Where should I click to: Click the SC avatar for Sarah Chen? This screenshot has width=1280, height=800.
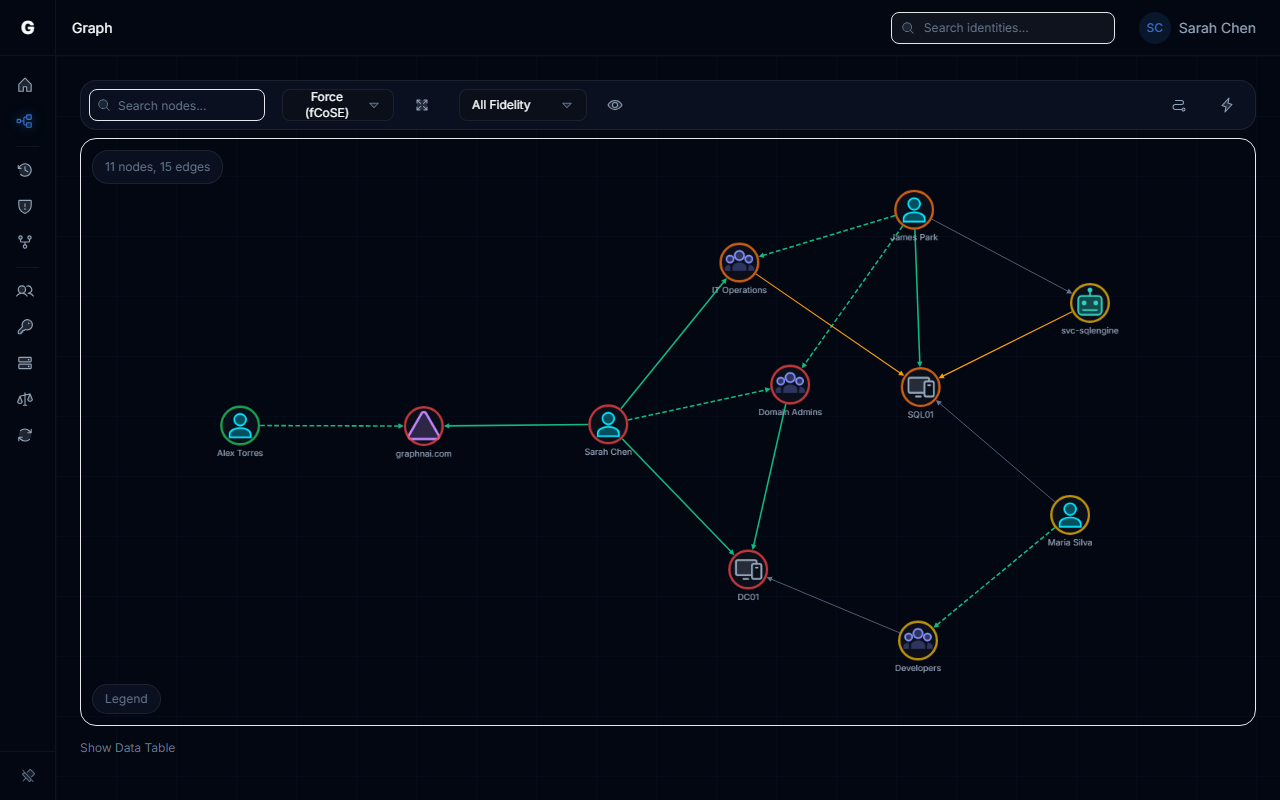pos(1154,28)
